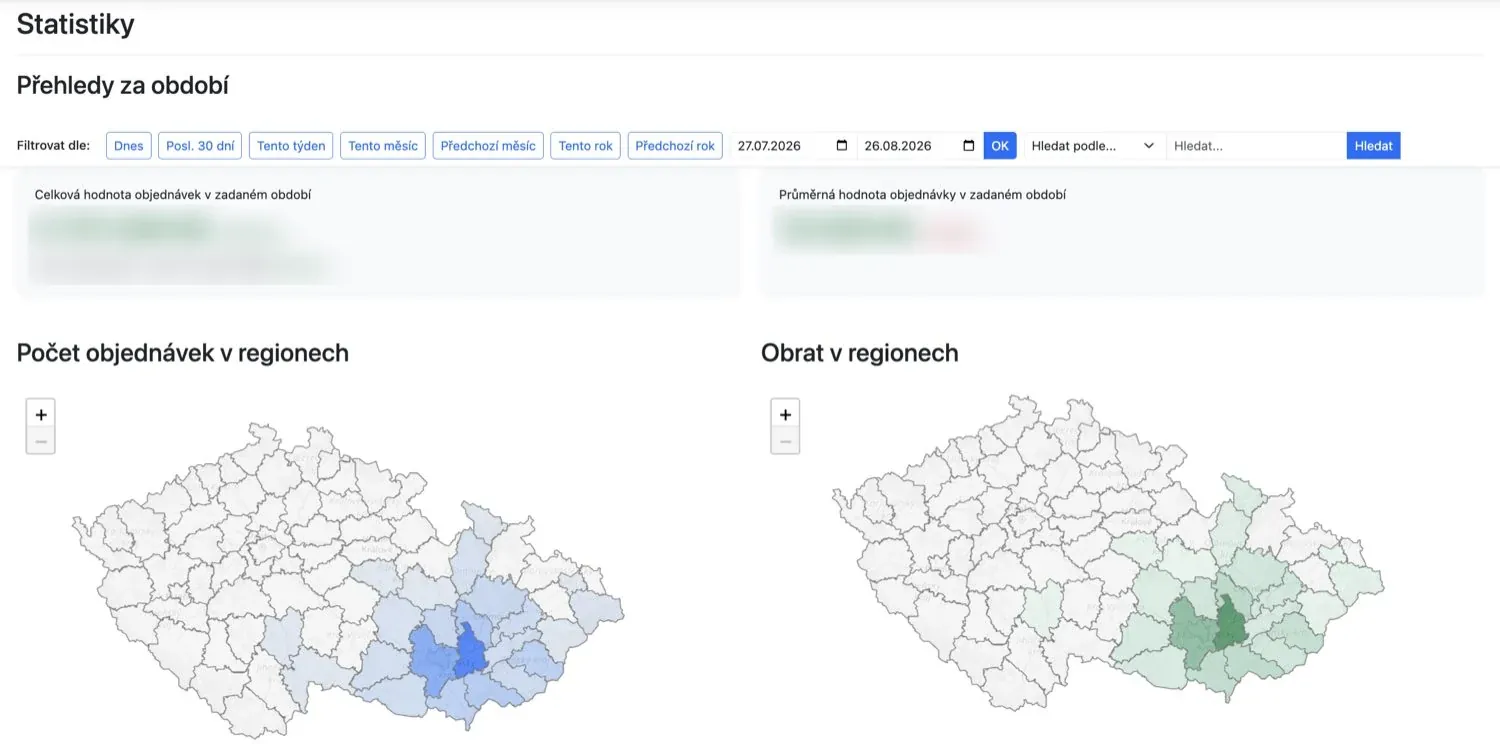
Task: Click the Přehledy za období heading
Action: (123, 85)
